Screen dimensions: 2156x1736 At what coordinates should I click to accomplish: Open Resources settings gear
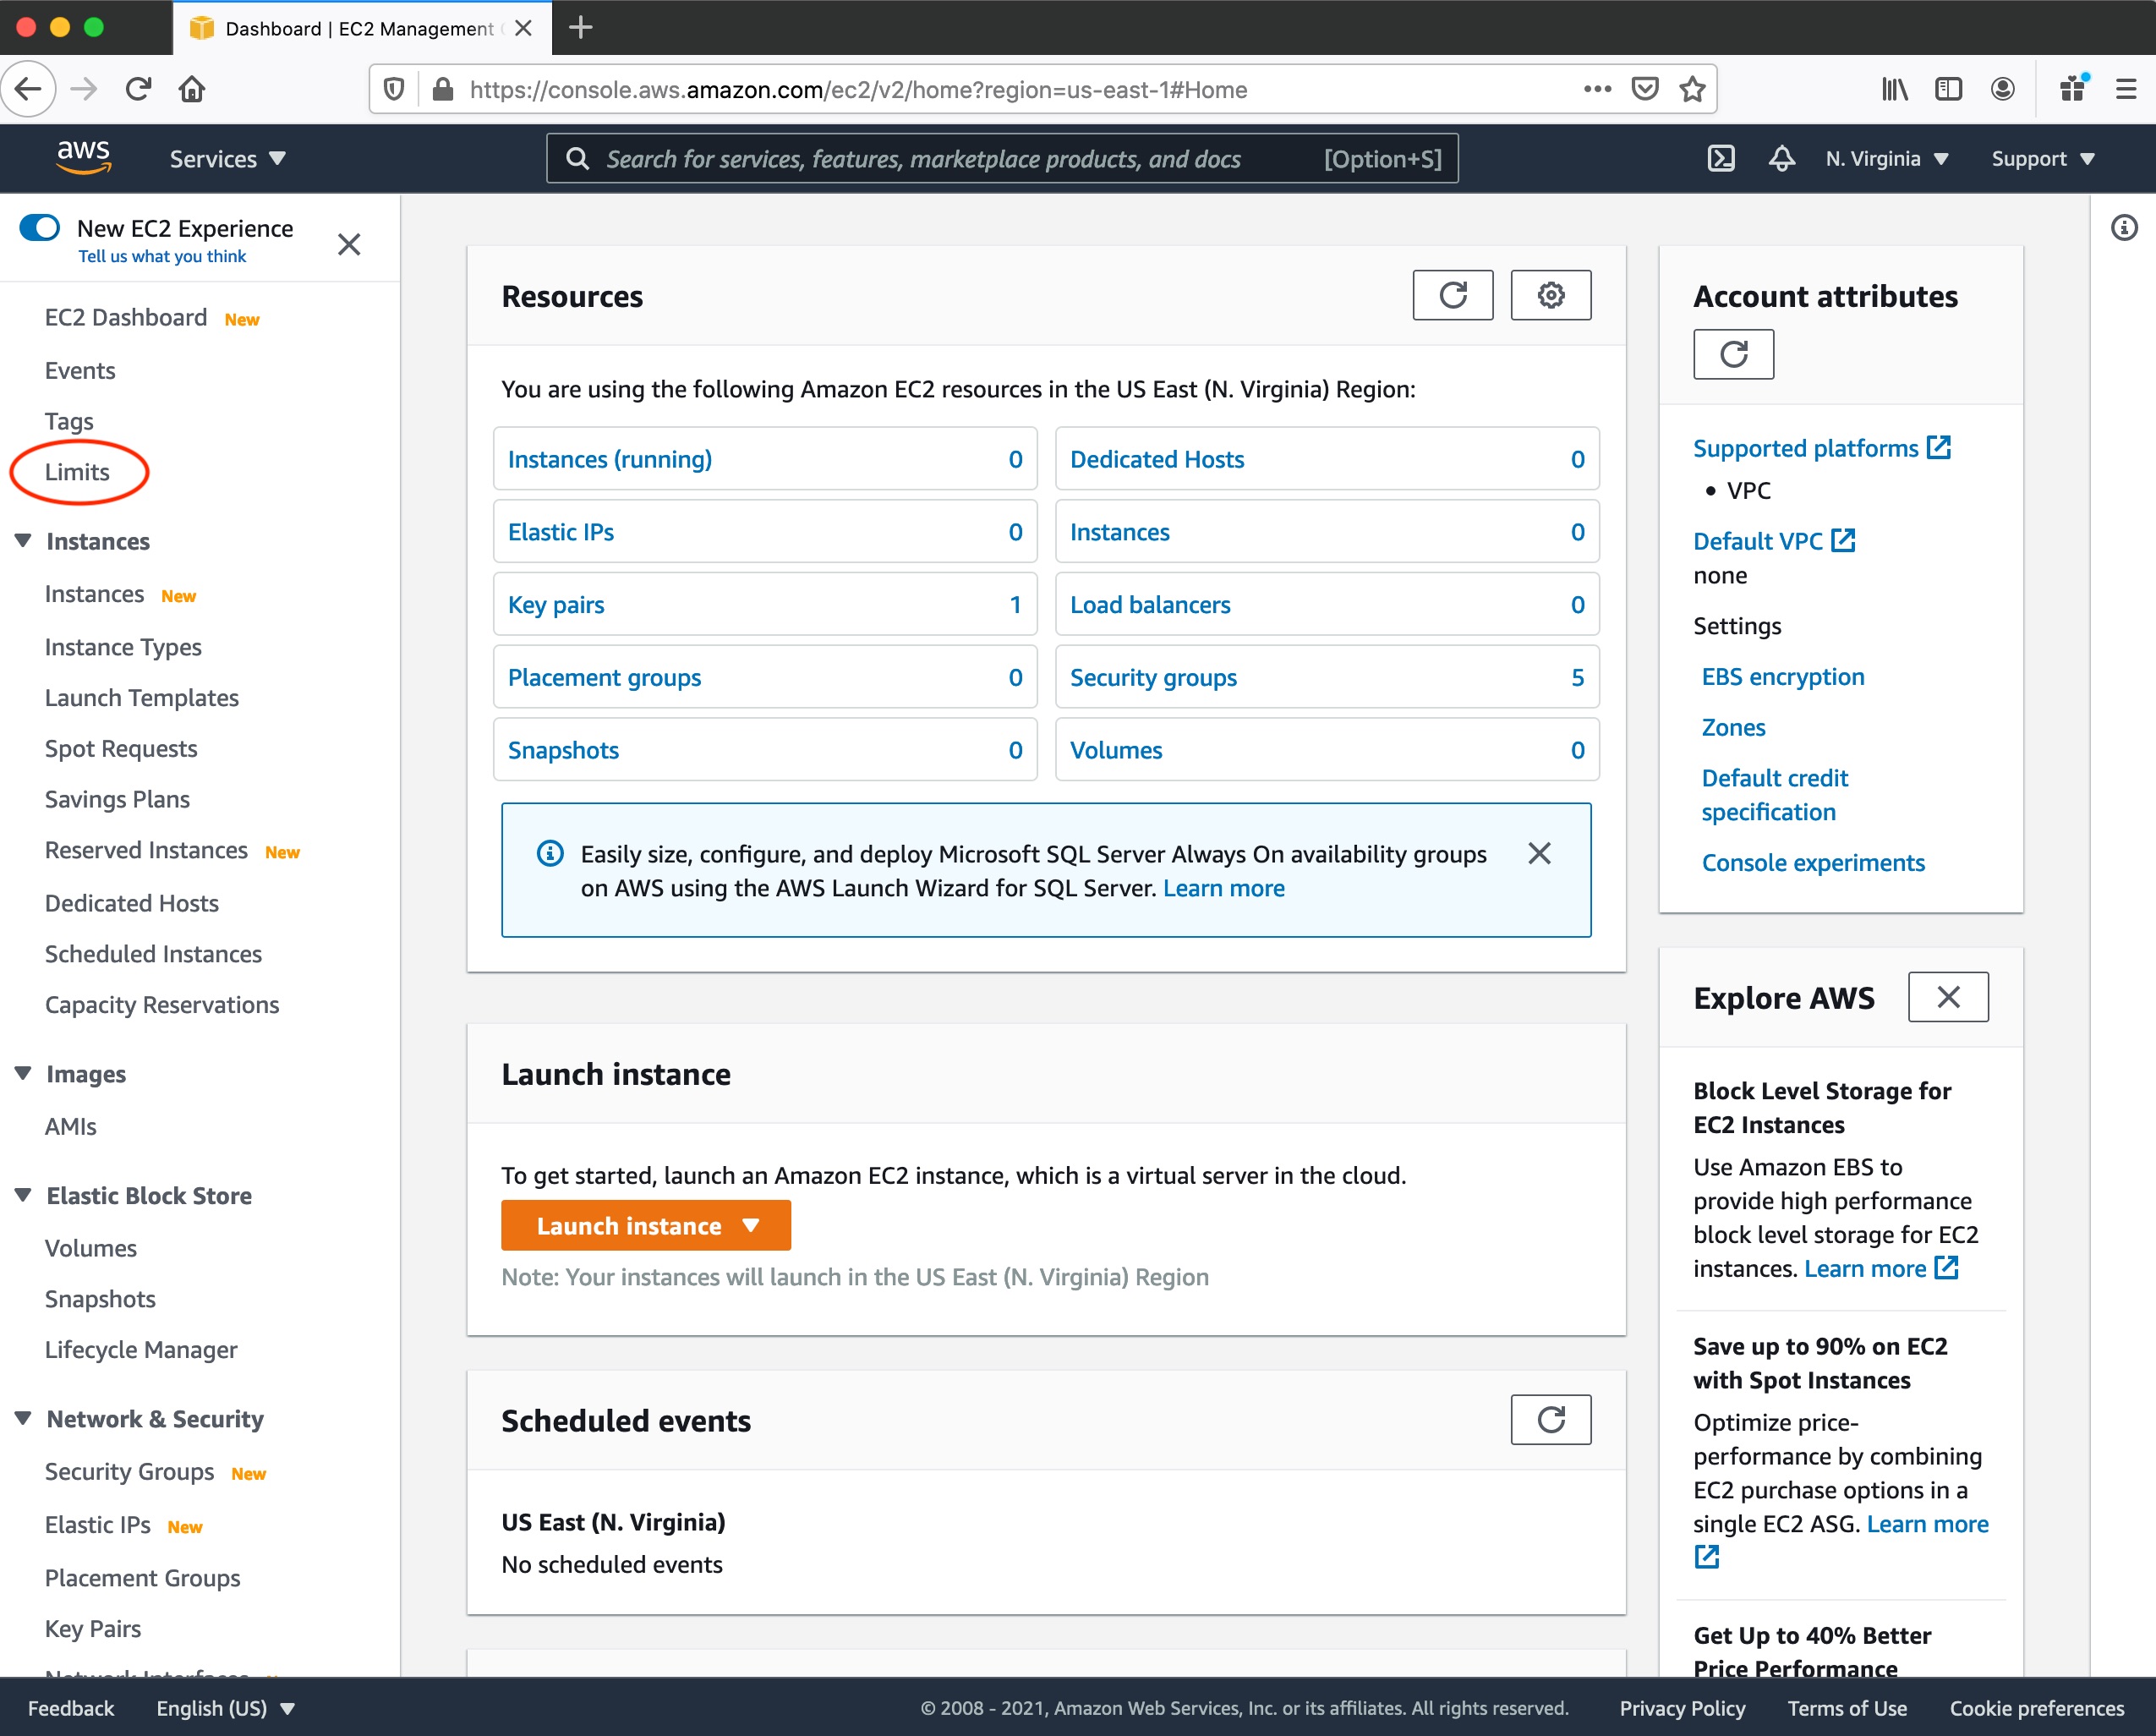click(x=1550, y=295)
